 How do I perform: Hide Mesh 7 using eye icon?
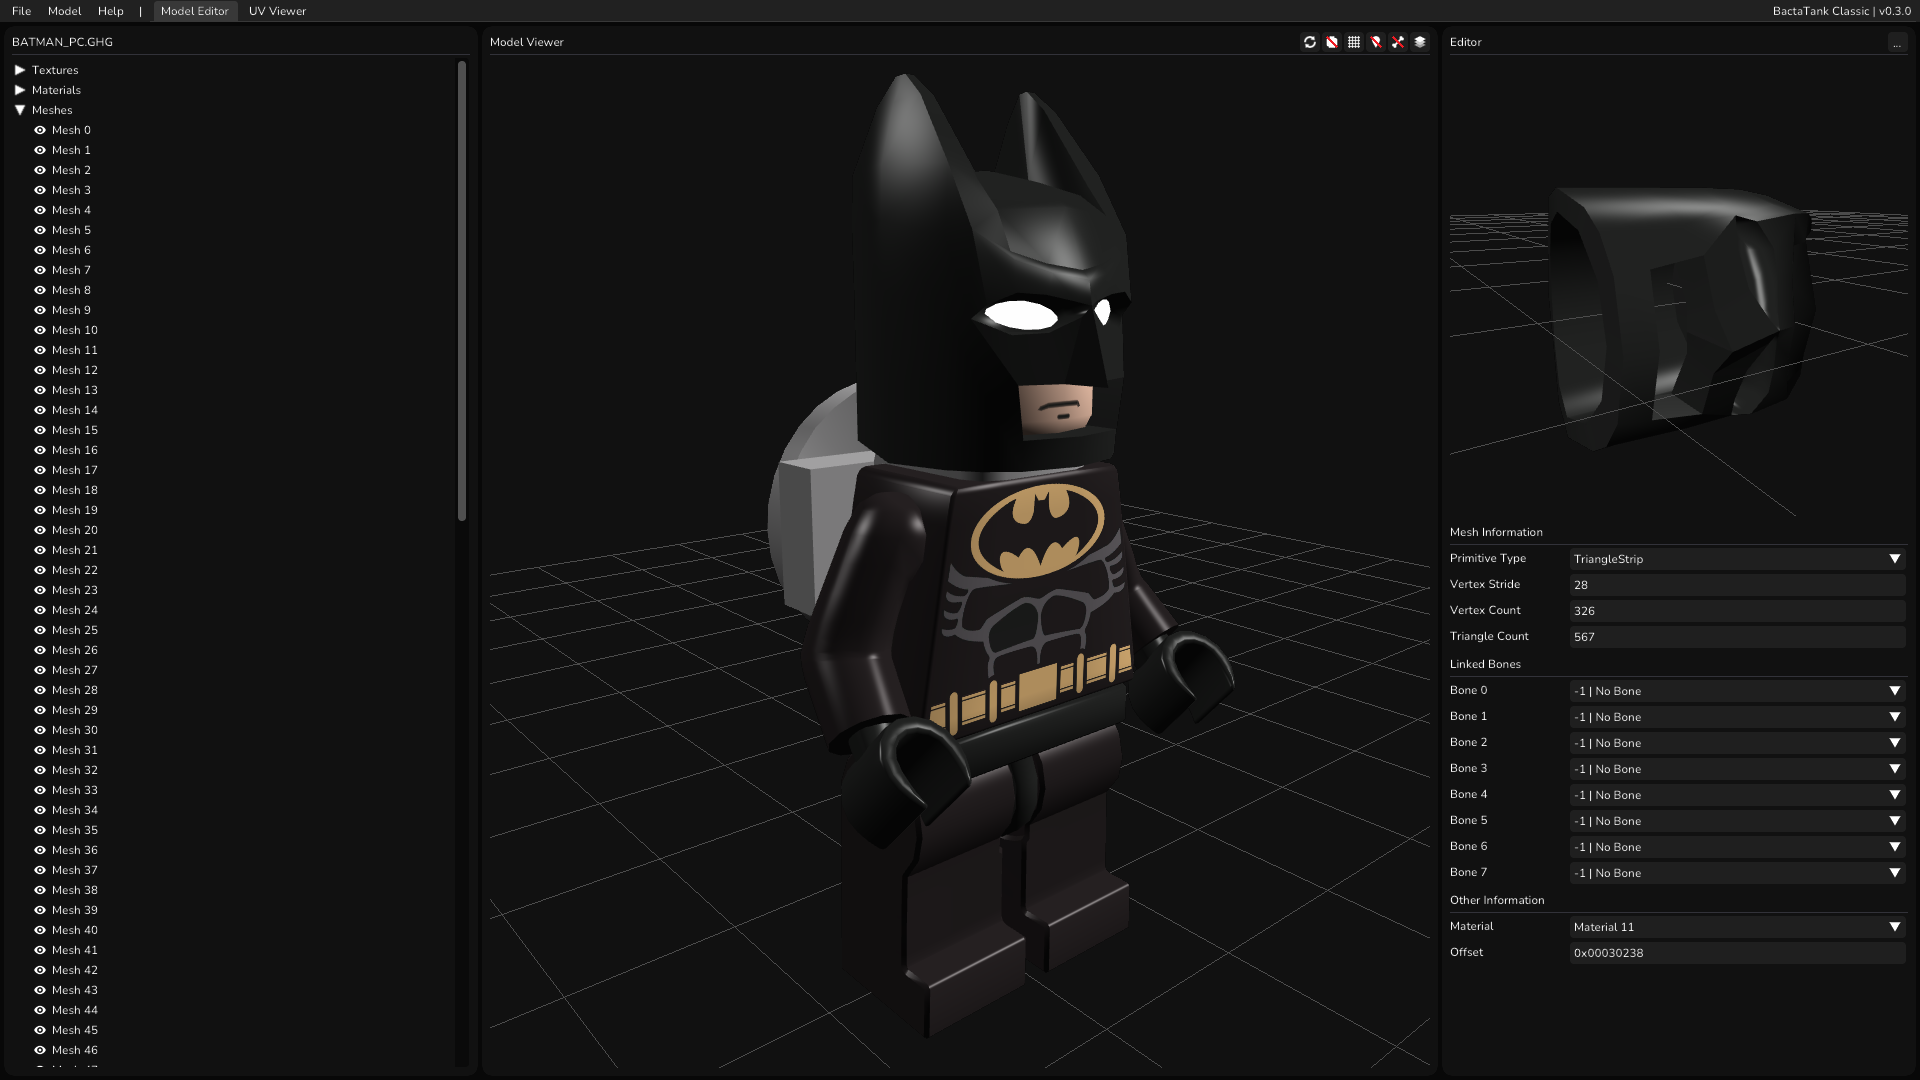coord(40,270)
